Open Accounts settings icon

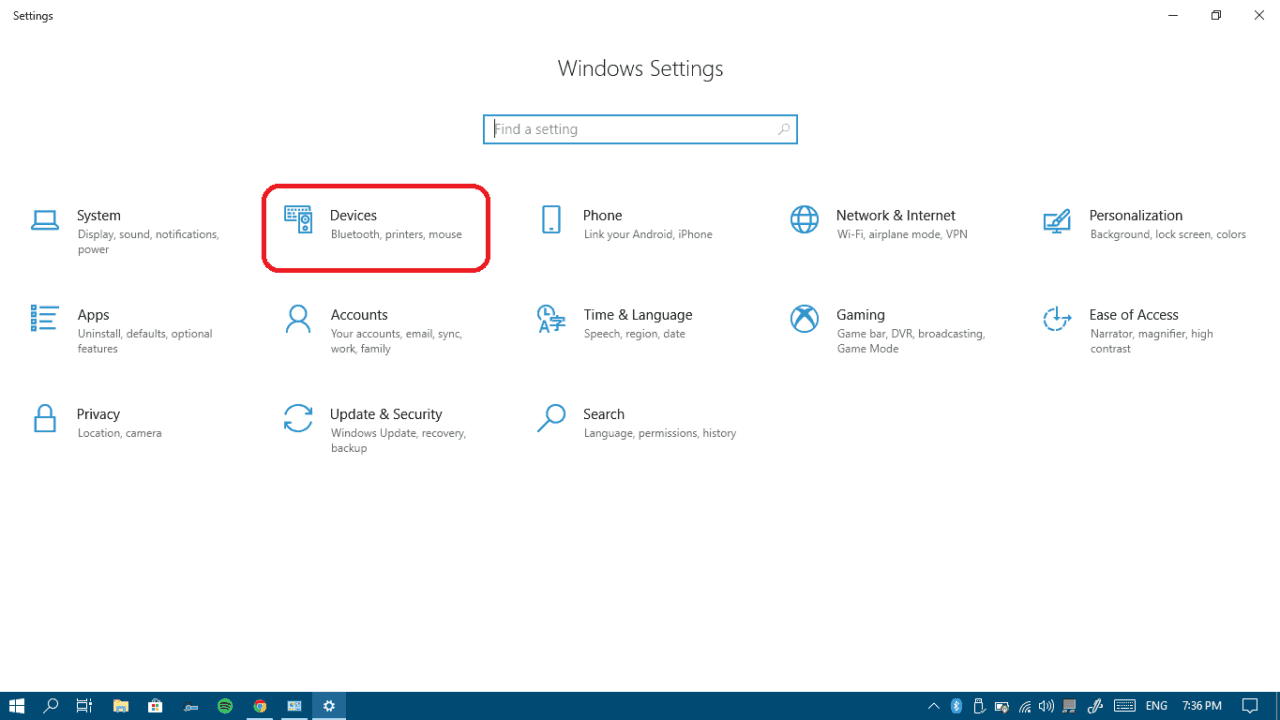point(297,318)
